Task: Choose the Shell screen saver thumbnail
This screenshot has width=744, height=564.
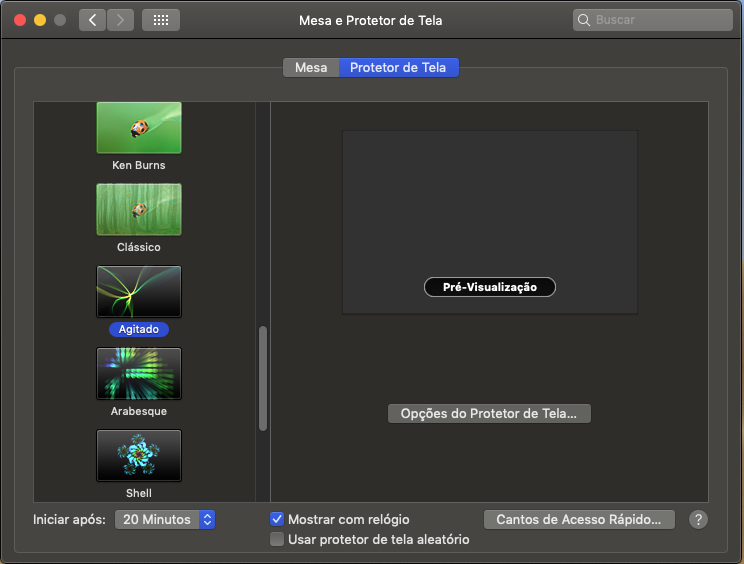Action: [139, 455]
